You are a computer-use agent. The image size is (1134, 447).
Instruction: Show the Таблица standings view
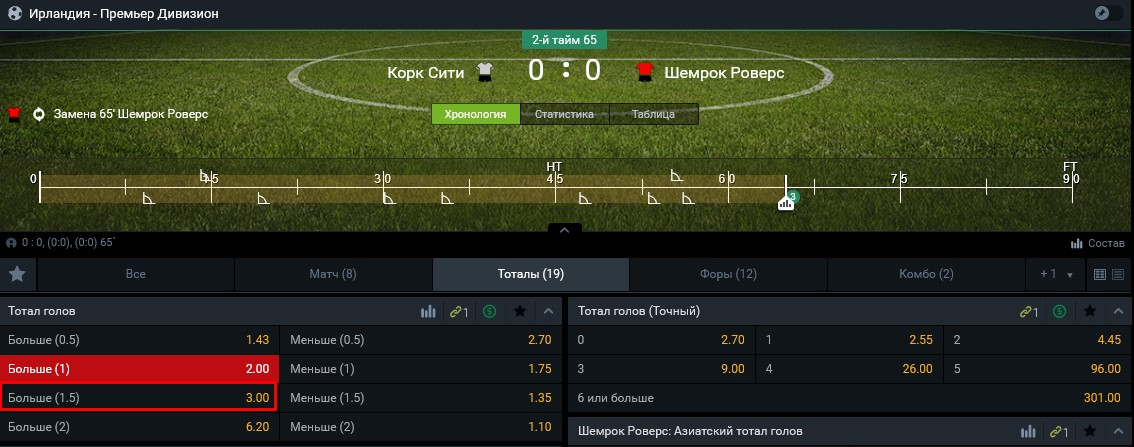point(653,114)
